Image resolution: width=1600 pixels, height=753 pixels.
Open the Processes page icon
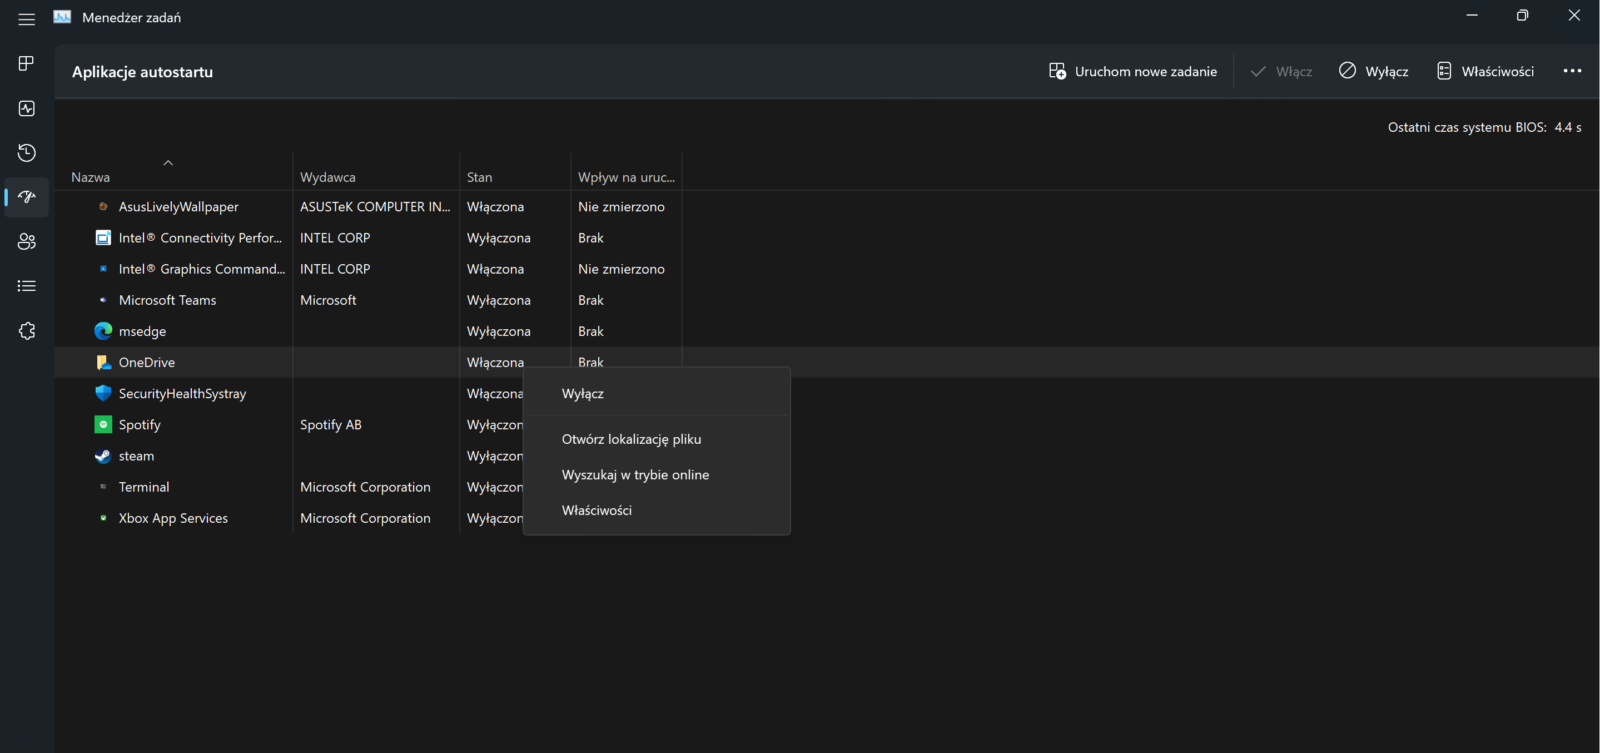tap(27, 64)
